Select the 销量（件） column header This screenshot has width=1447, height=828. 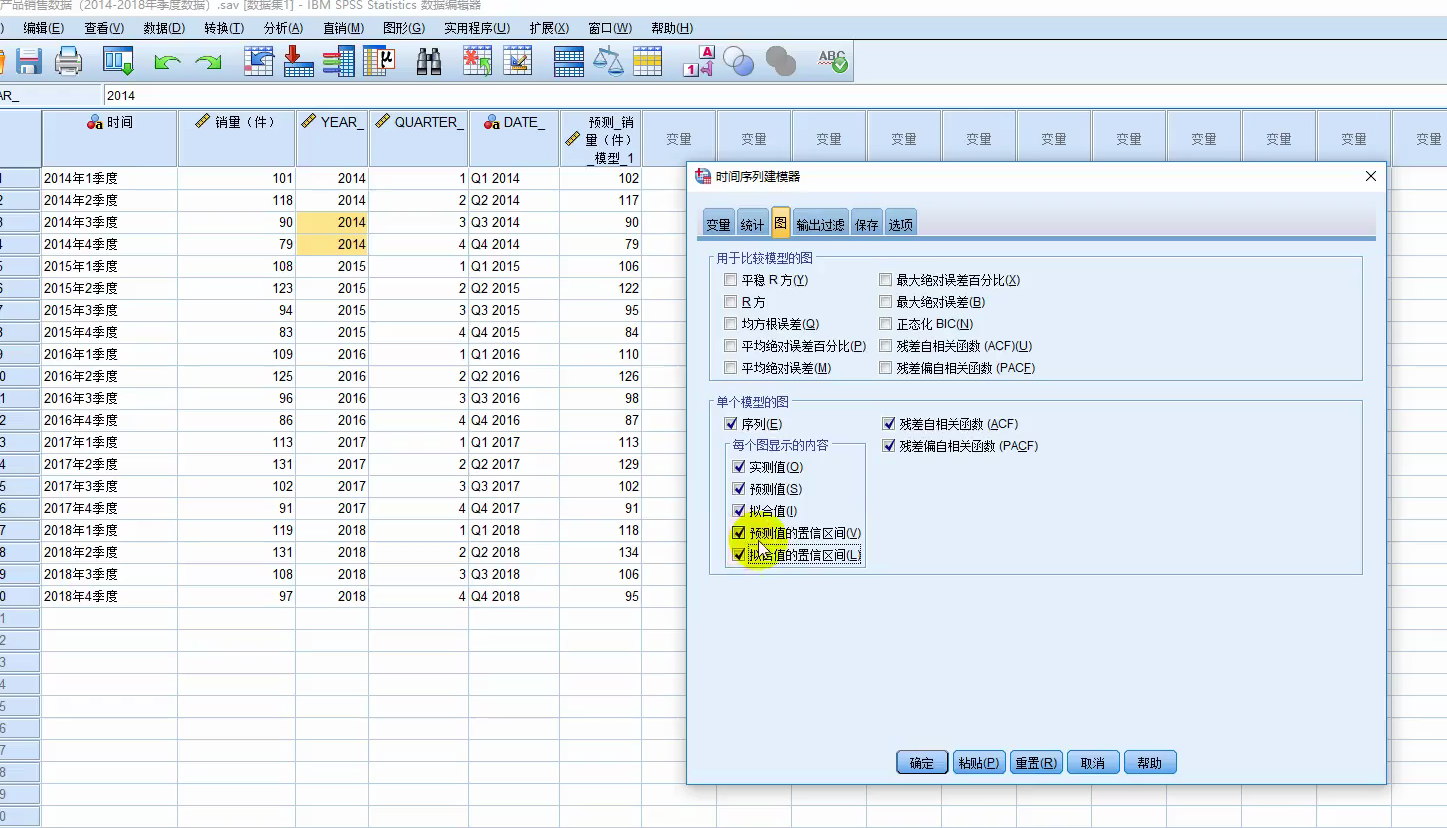coord(236,138)
